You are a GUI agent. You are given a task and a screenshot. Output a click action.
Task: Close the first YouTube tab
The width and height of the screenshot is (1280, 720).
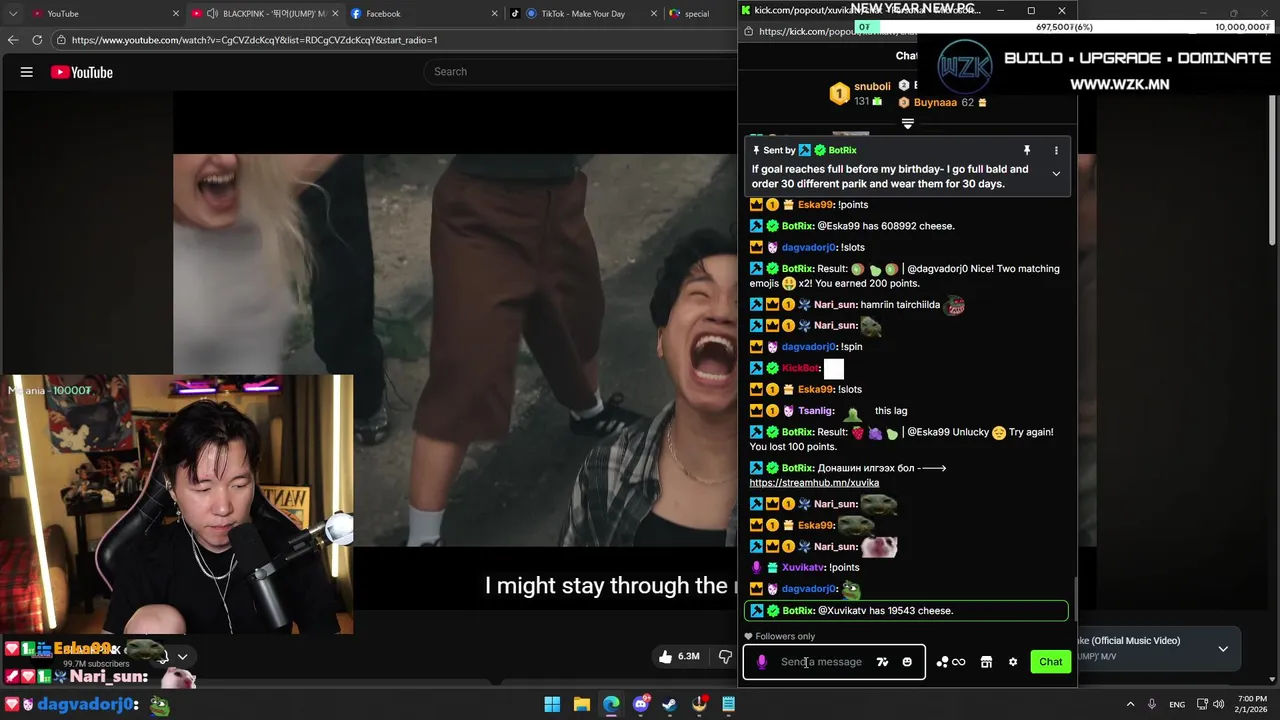point(176,14)
